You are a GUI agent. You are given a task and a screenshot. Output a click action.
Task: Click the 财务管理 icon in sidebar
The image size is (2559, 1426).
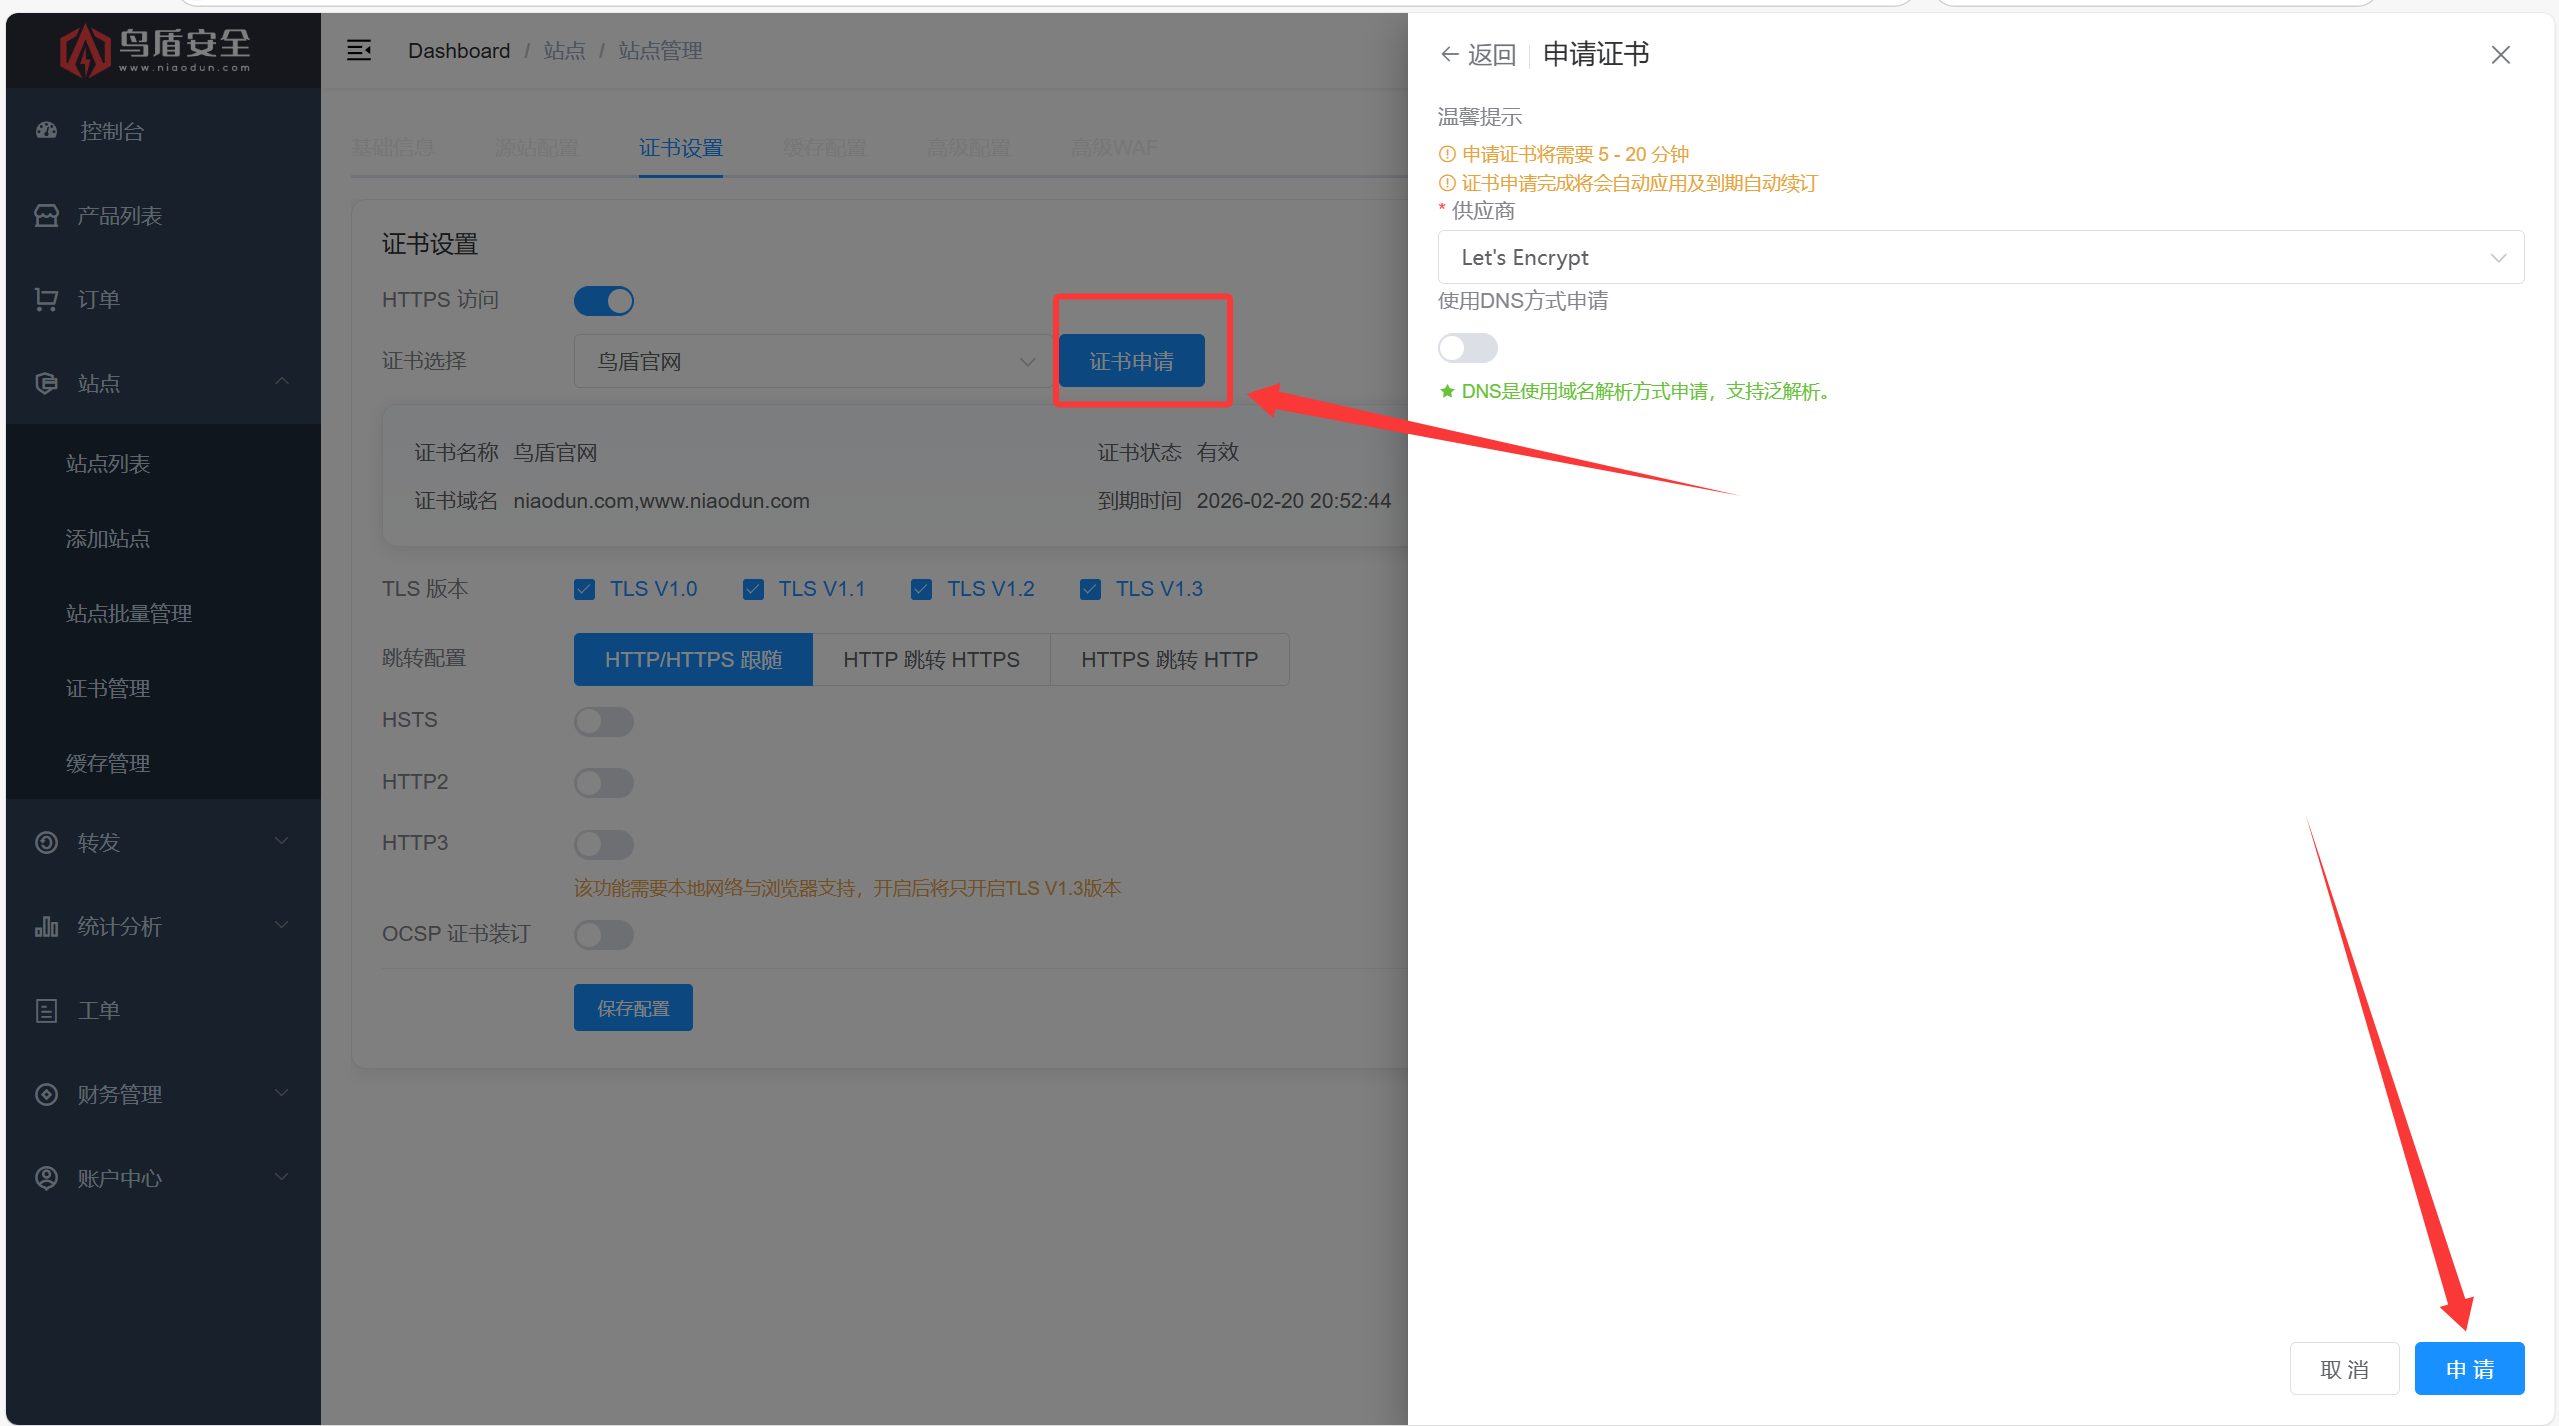tap(47, 1094)
